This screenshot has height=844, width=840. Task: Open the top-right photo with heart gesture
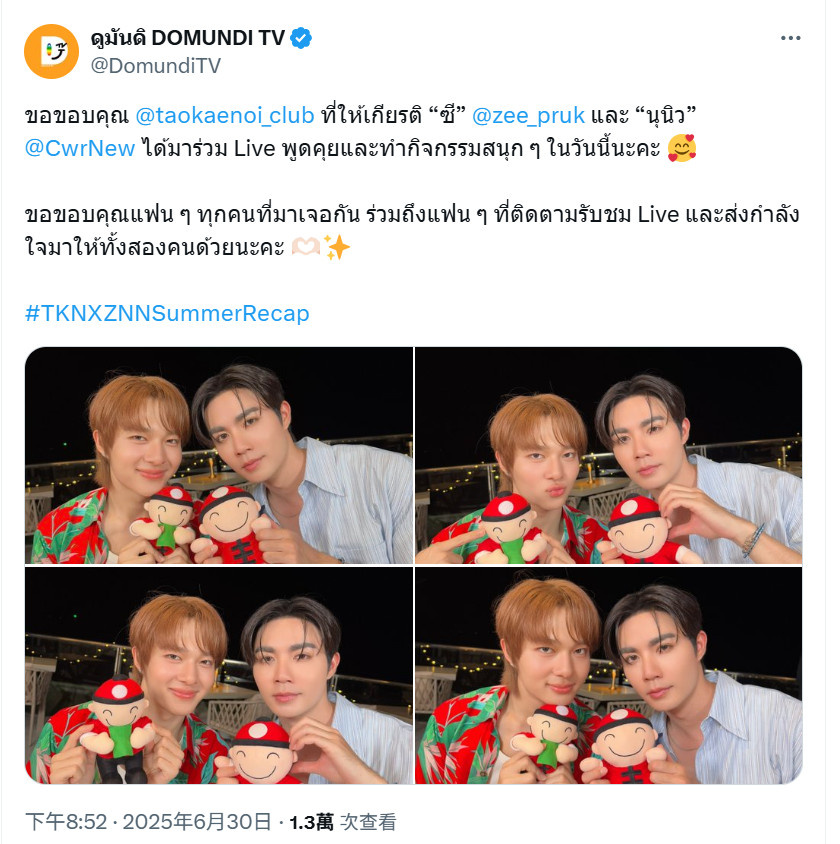609,455
